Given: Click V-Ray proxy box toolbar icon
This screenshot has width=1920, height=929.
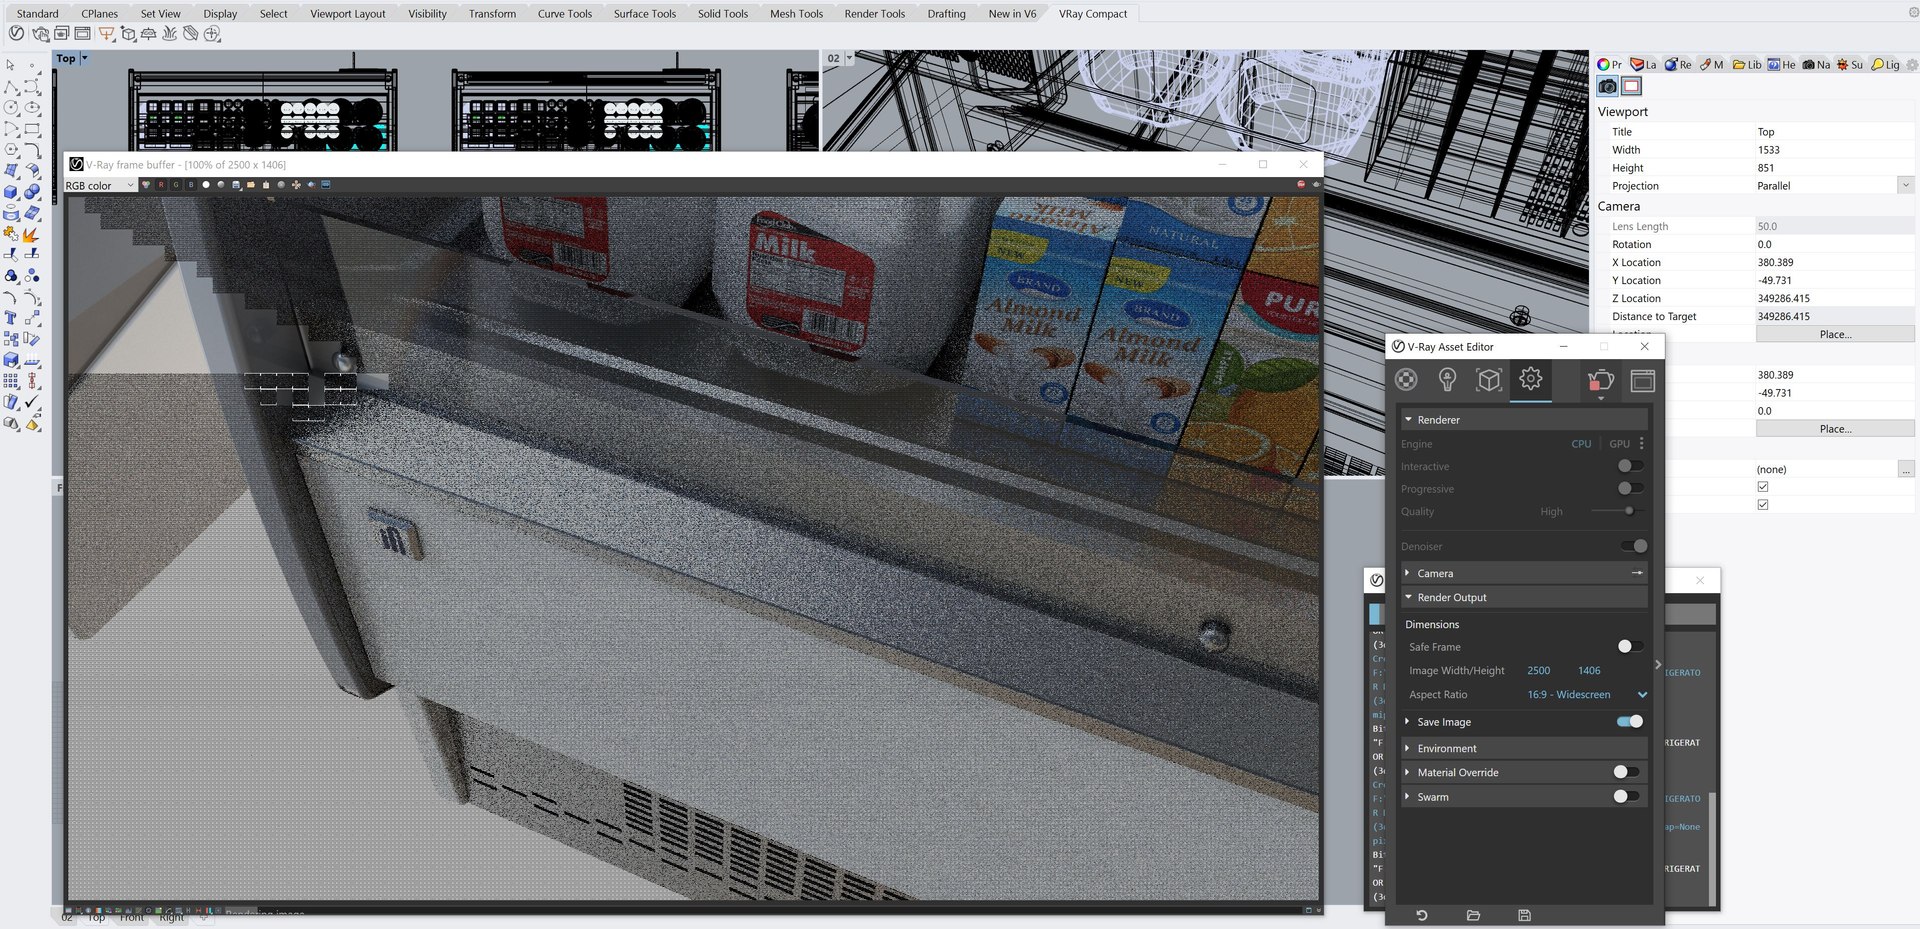Looking at the screenshot, I should (x=128, y=34).
